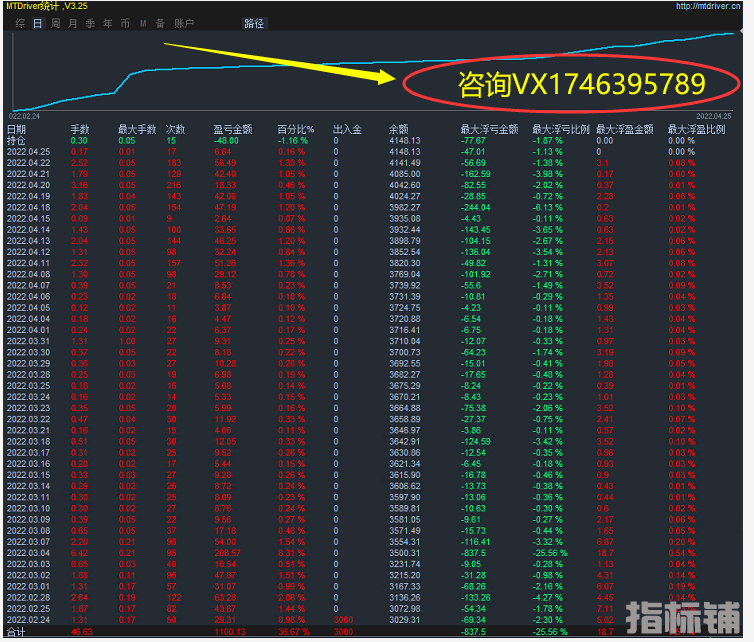The width and height of the screenshot is (754, 642).
Task: Select the M tab in toolbar
Action: coord(142,22)
